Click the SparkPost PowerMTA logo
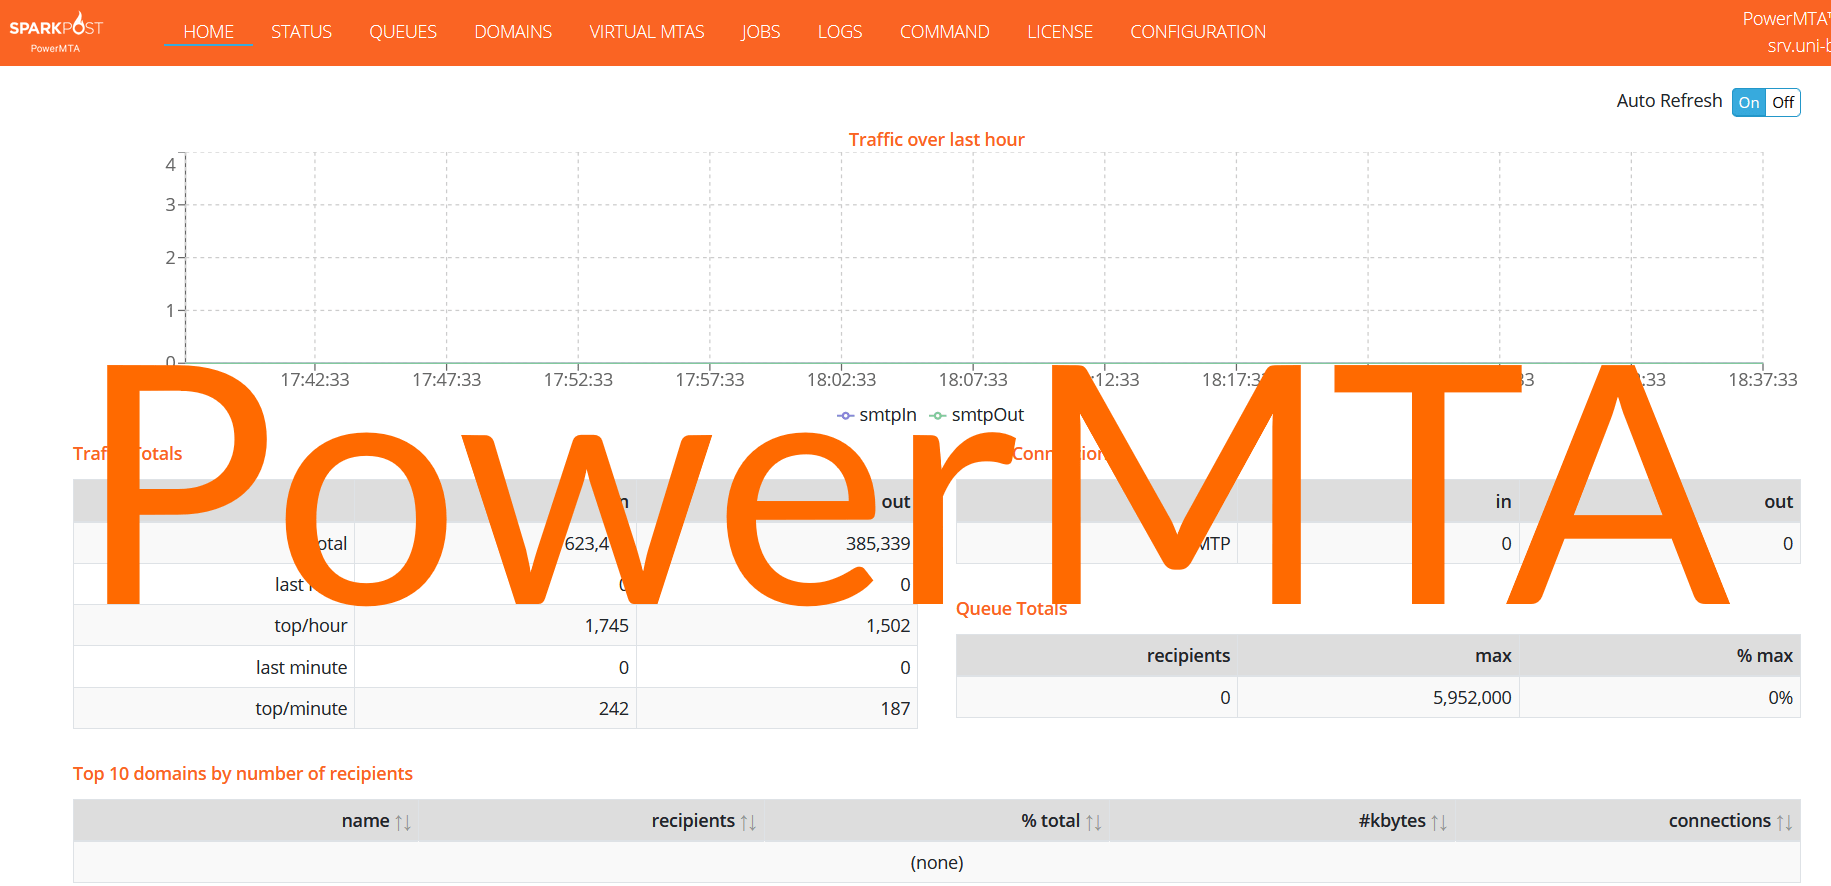The width and height of the screenshot is (1831, 886). pos(56,32)
